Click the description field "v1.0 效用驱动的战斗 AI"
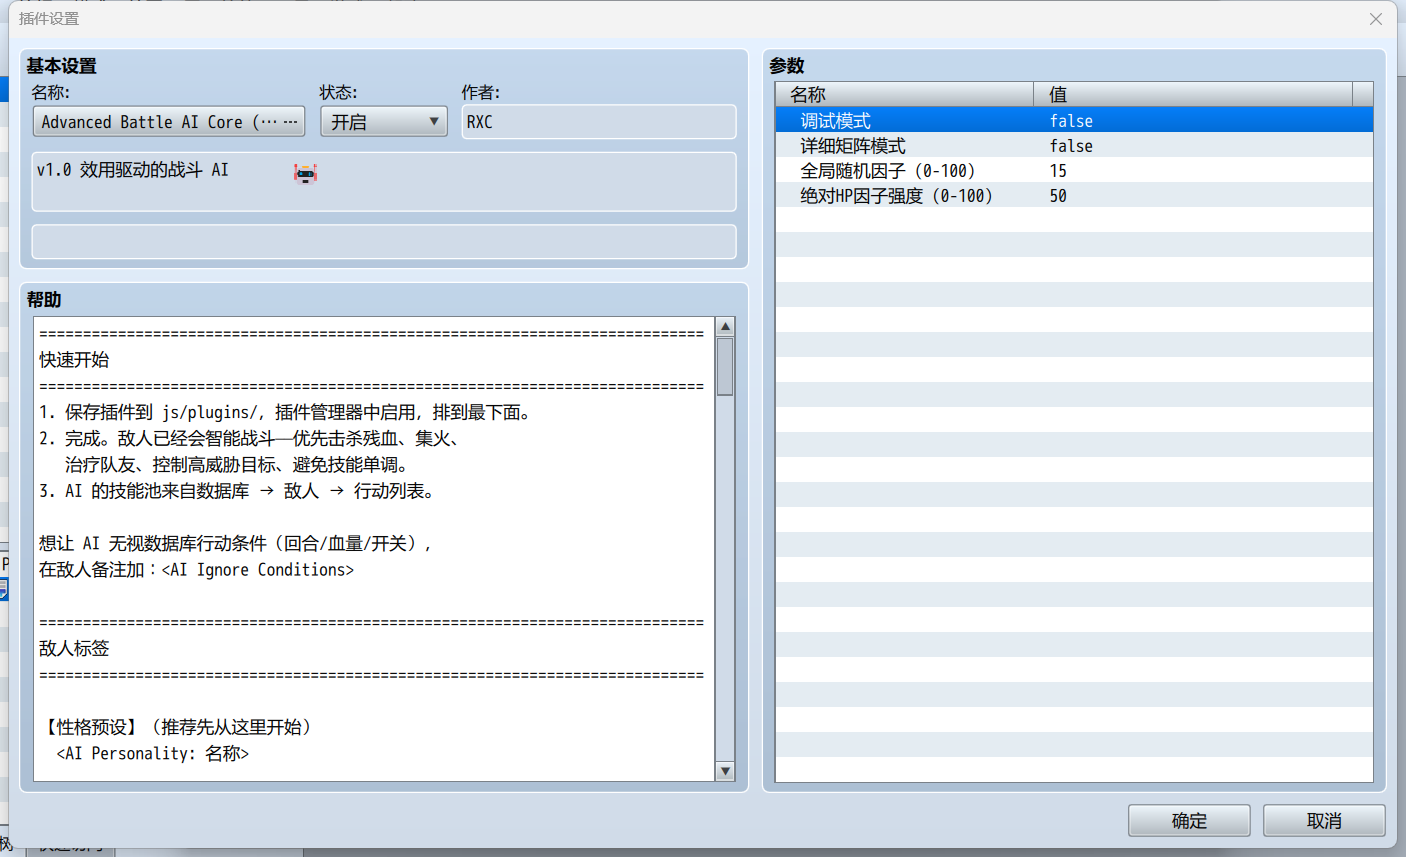1406x857 pixels. coord(384,181)
